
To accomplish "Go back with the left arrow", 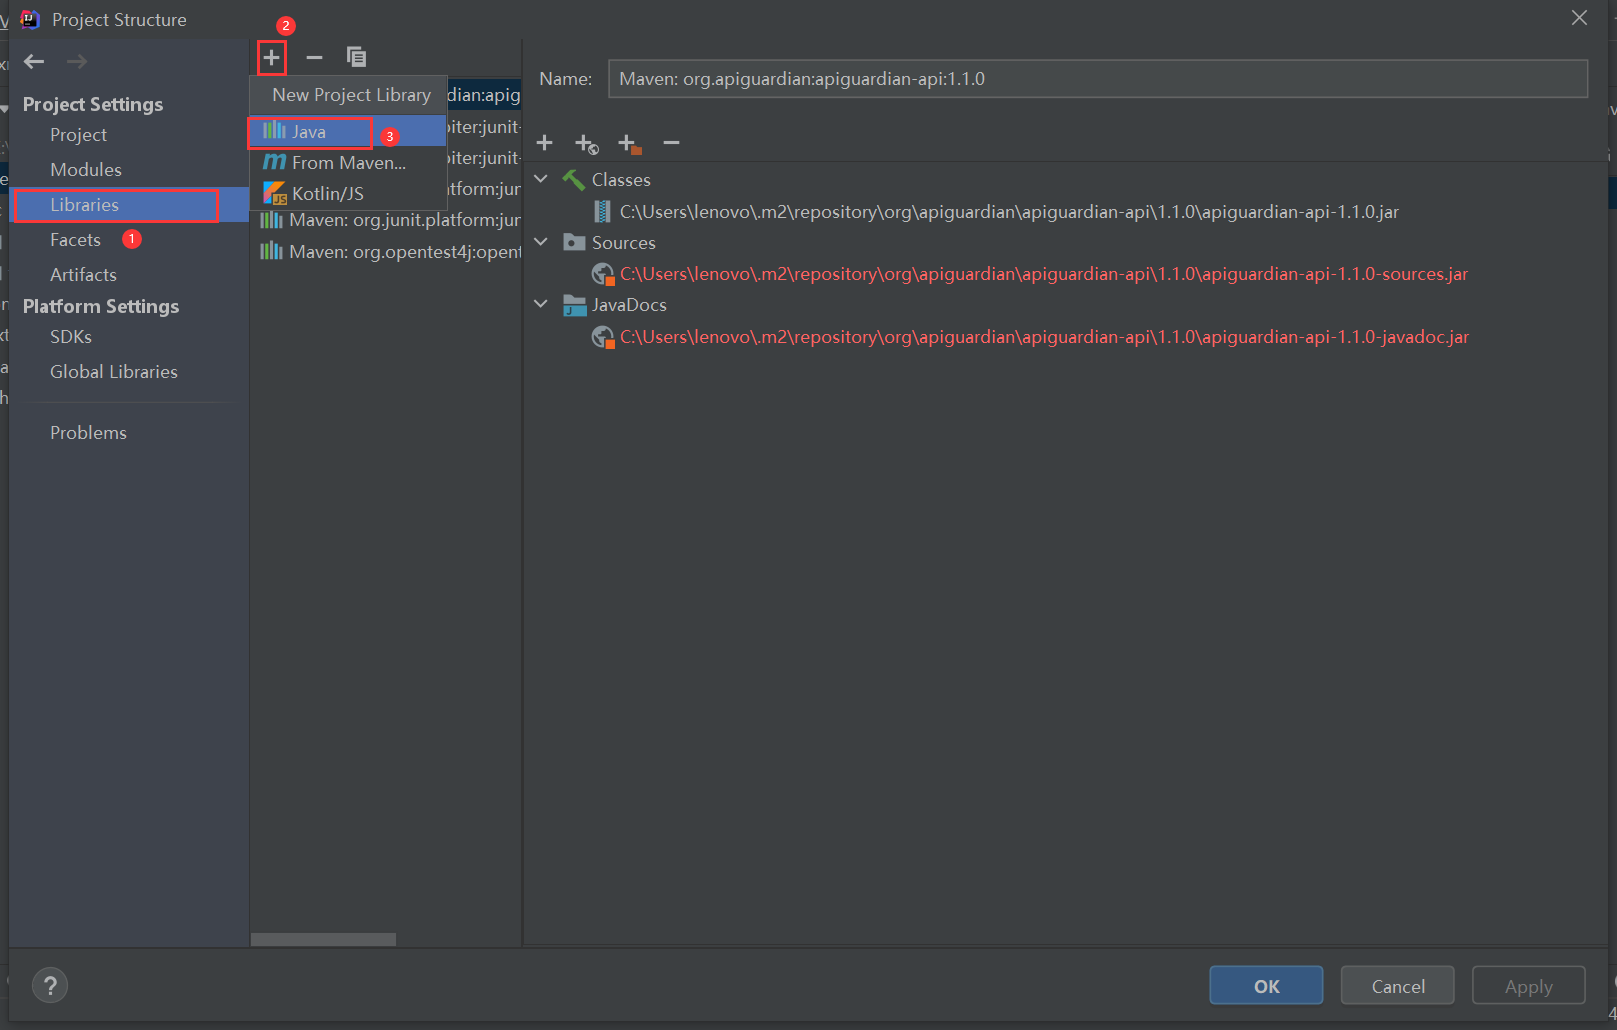I will click(34, 61).
